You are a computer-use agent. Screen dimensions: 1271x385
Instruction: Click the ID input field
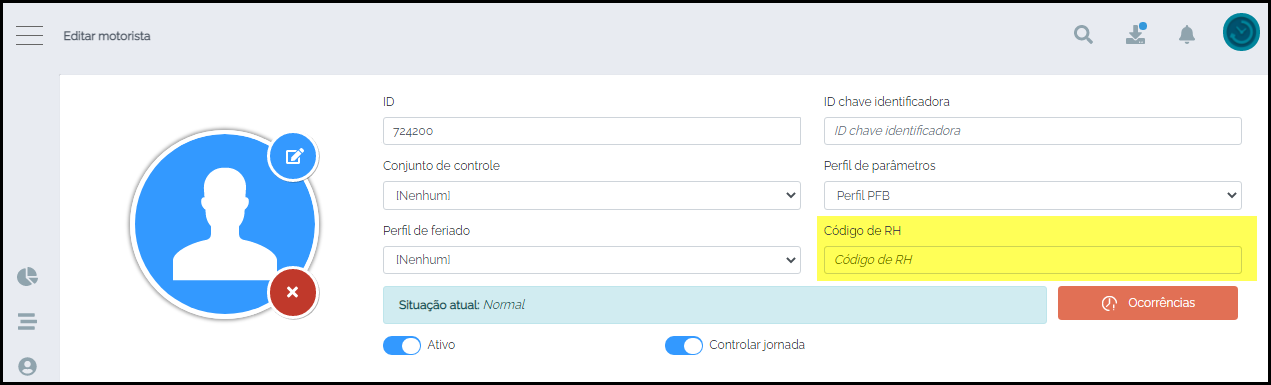click(592, 131)
